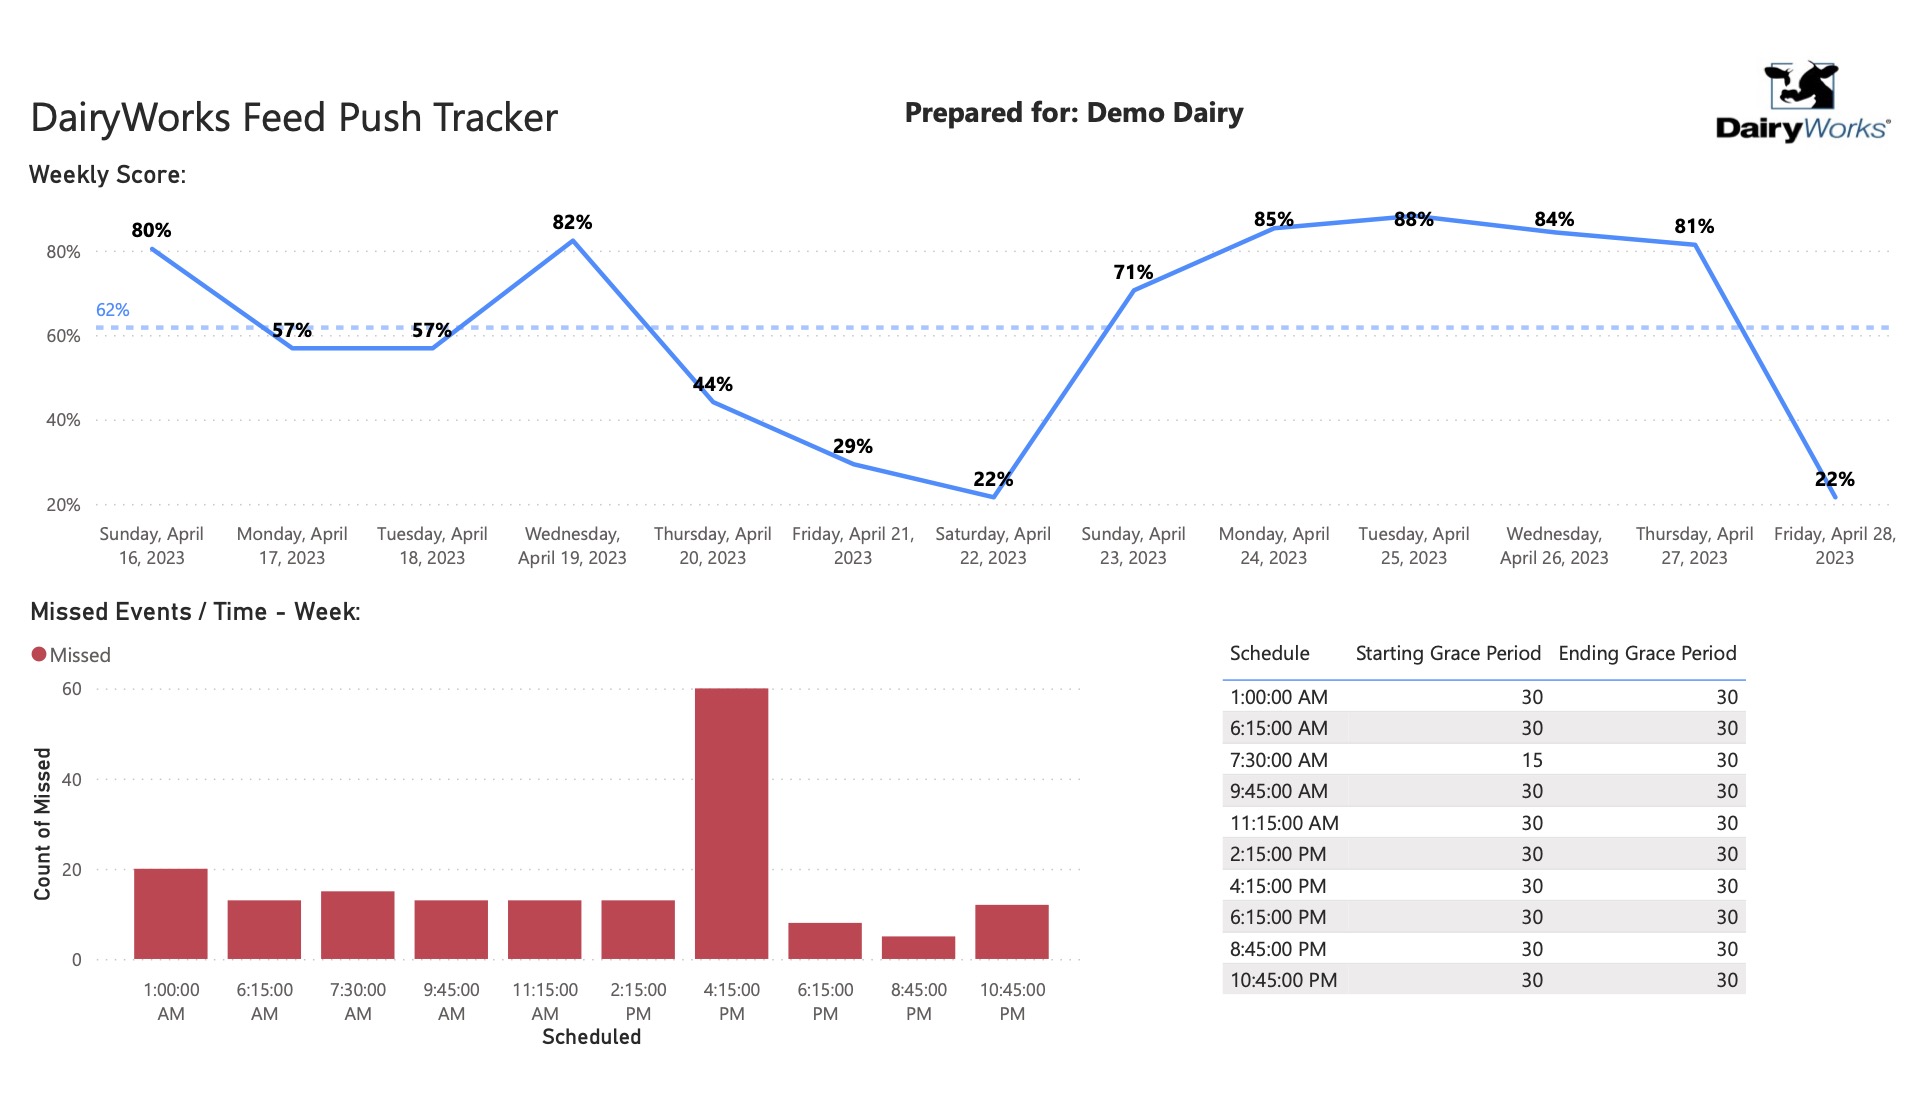The height and width of the screenshot is (1095, 1920).
Task: Select the 10:45:00 PM schedule row
Action: pyautogui.click(x=1483, y=980)
